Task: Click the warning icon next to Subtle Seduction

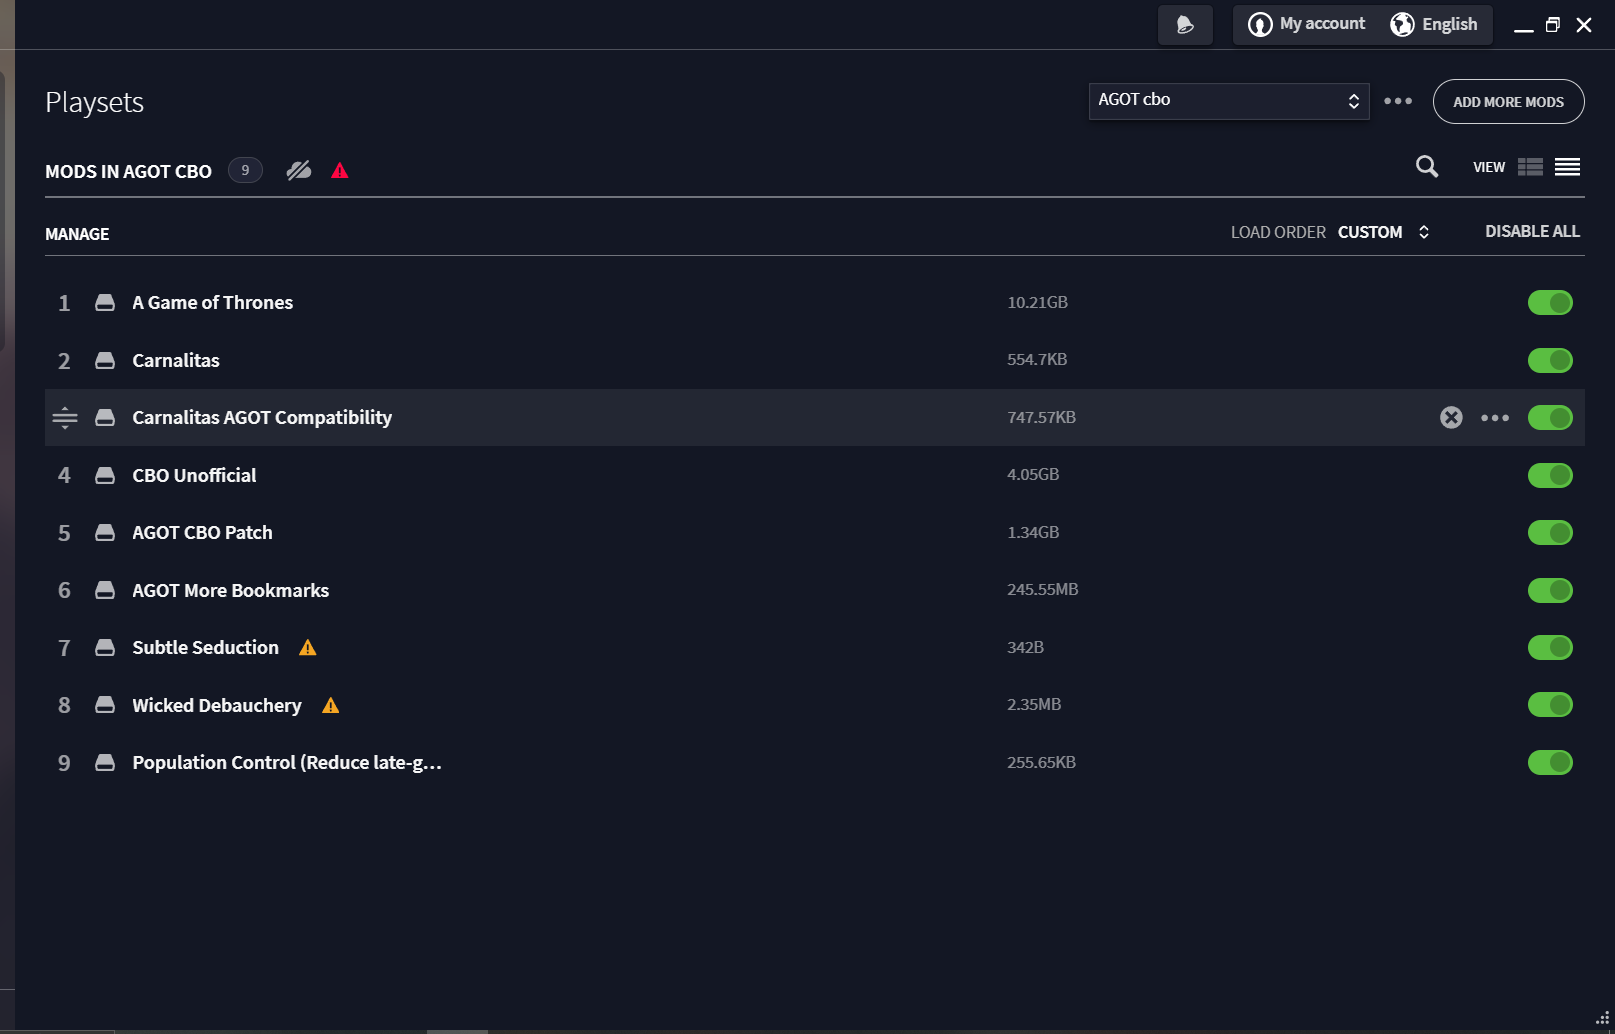Action: coord(308,648)
